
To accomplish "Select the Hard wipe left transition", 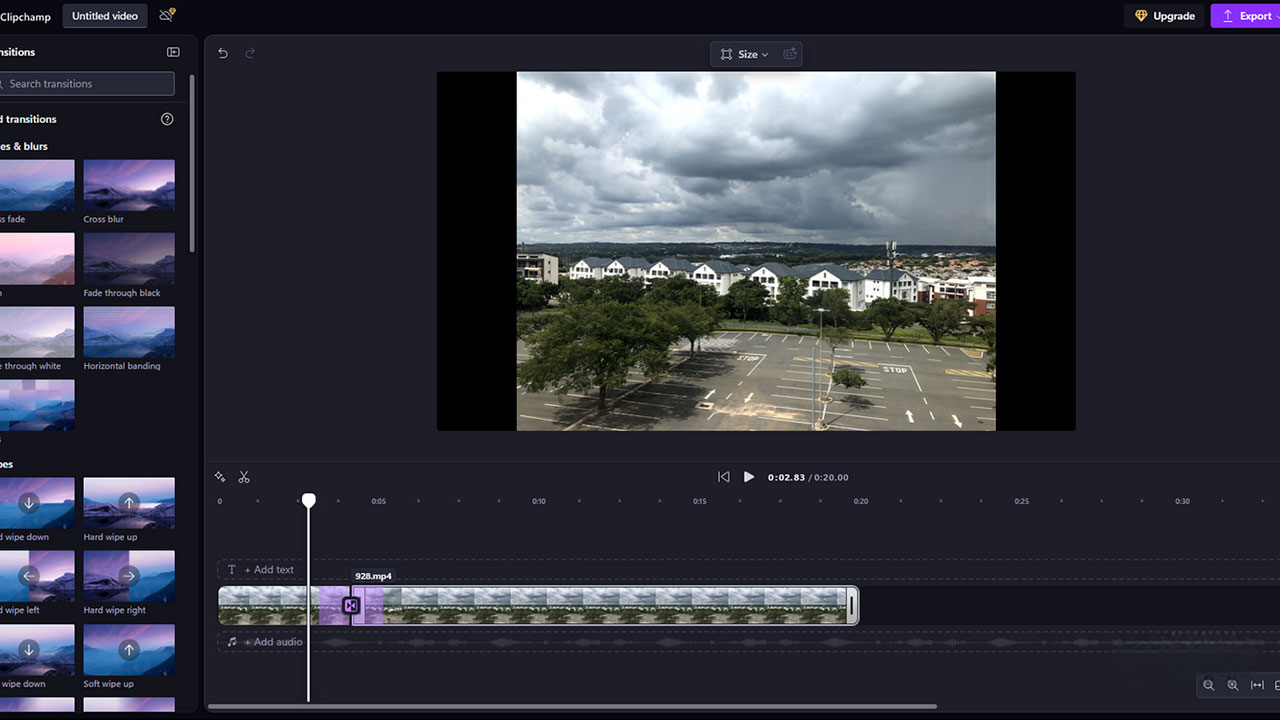I will click(x=37, y=576).
